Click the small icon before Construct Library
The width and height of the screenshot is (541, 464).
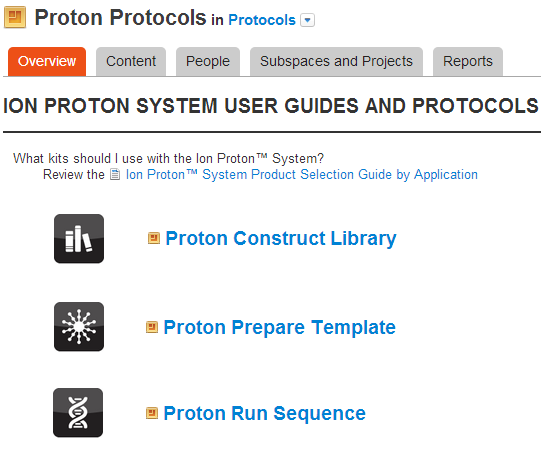[x=154, y=238]
